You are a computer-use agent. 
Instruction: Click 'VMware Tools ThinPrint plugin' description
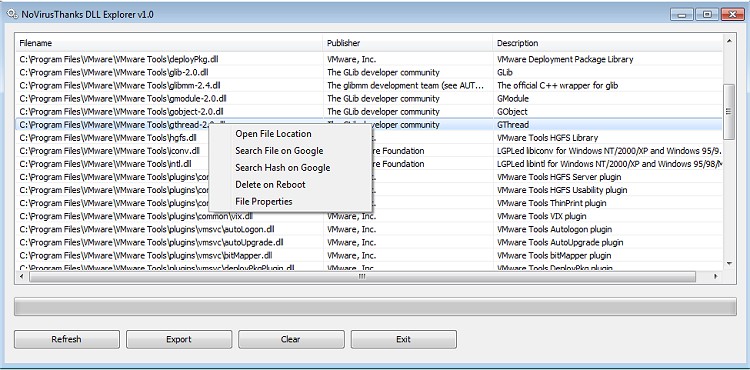tap(552, 203)
